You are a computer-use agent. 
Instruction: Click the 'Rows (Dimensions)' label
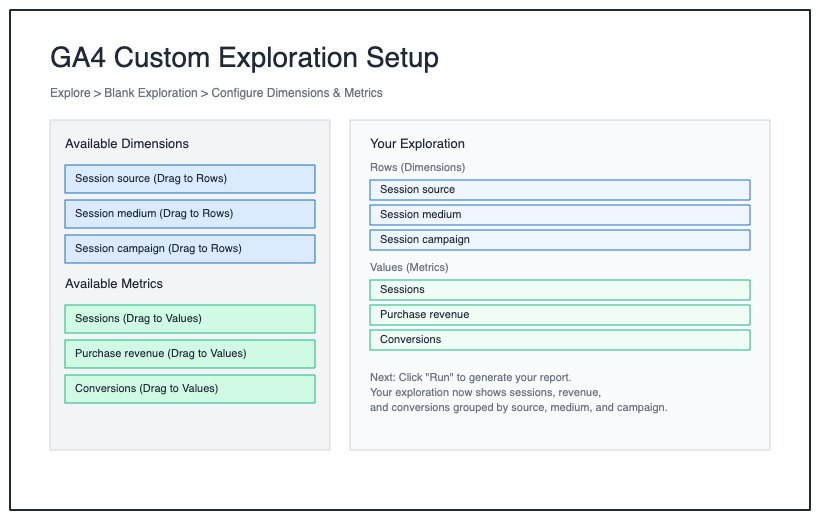tap(417, 167)
